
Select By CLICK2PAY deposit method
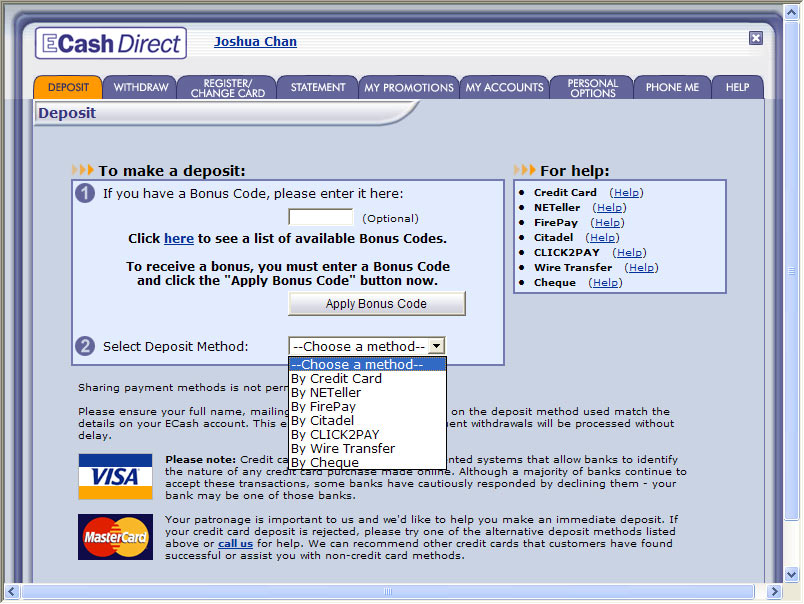coord(335,435)
